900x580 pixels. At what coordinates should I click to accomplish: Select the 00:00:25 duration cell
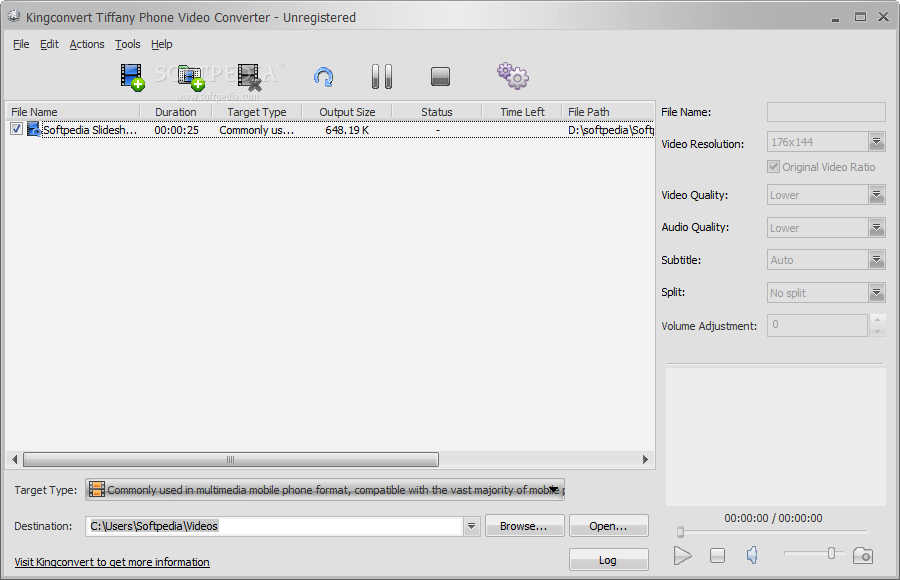(176, 130)
